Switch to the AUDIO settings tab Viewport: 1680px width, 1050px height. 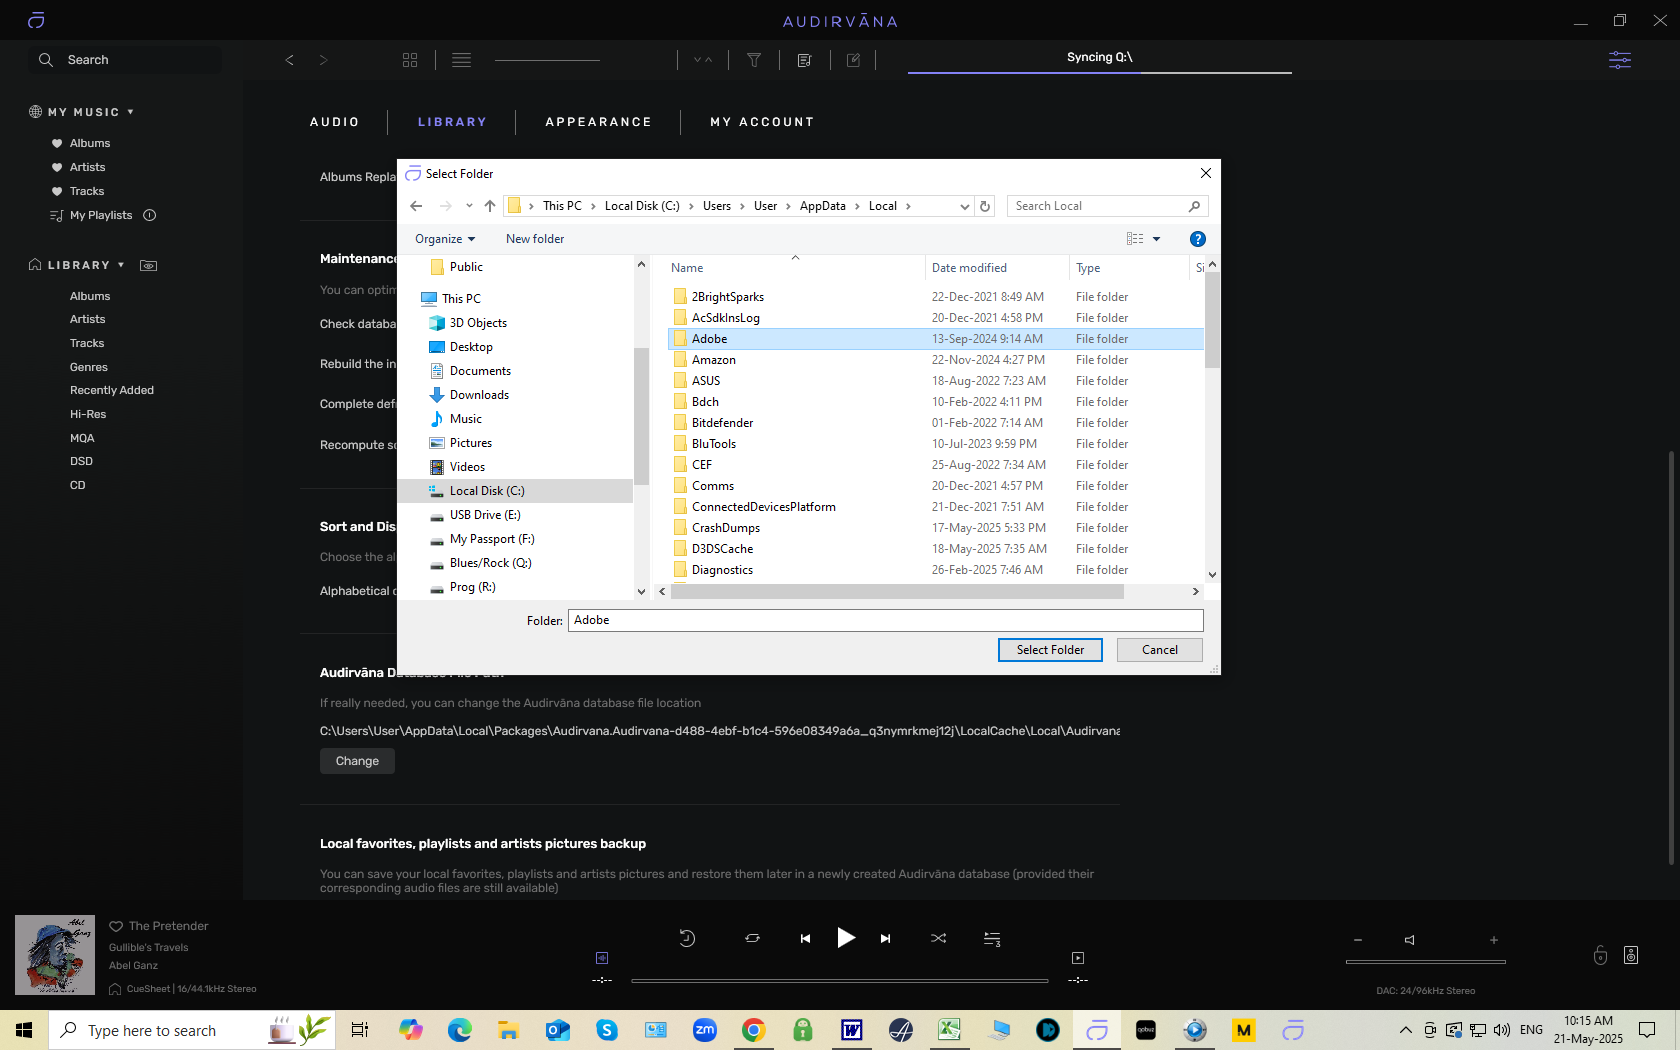tap(334, 122)
